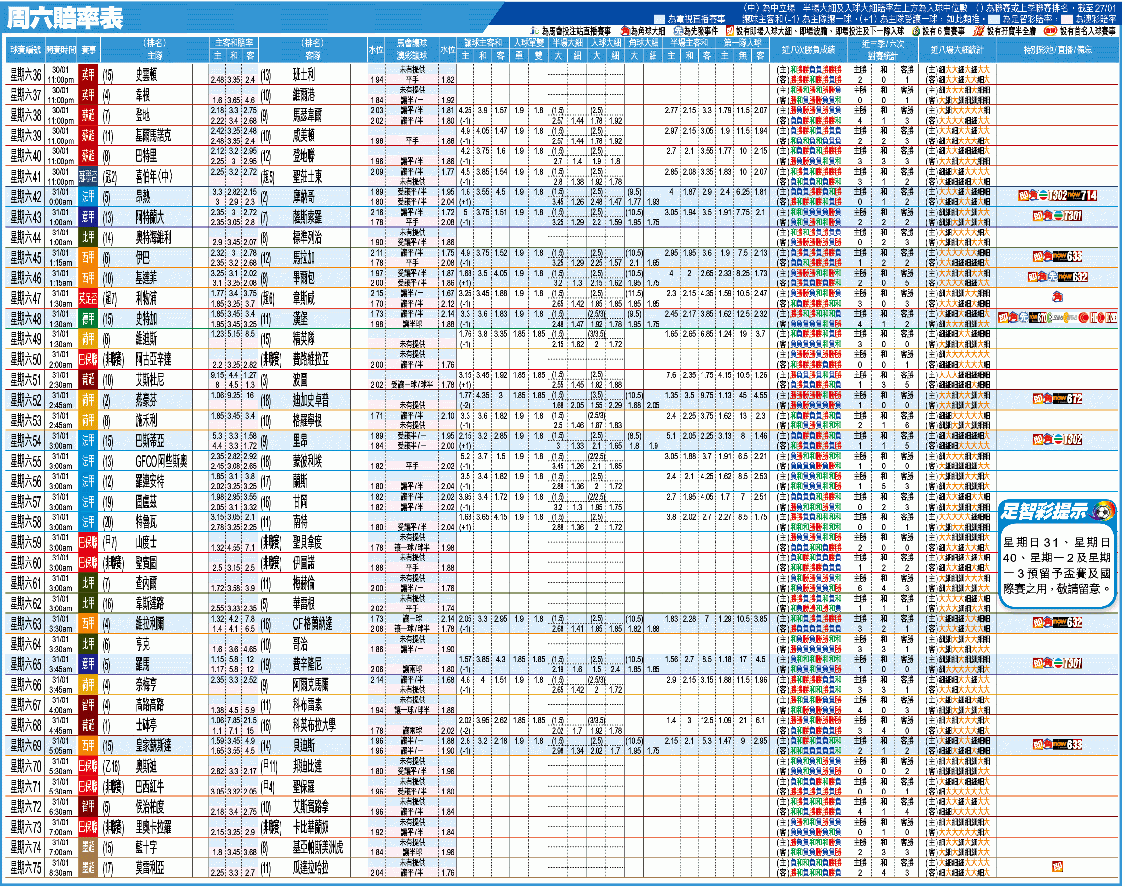Screen dimensions: 1125x887
Task: Click away team 維爾港
Action: (304, 95)
